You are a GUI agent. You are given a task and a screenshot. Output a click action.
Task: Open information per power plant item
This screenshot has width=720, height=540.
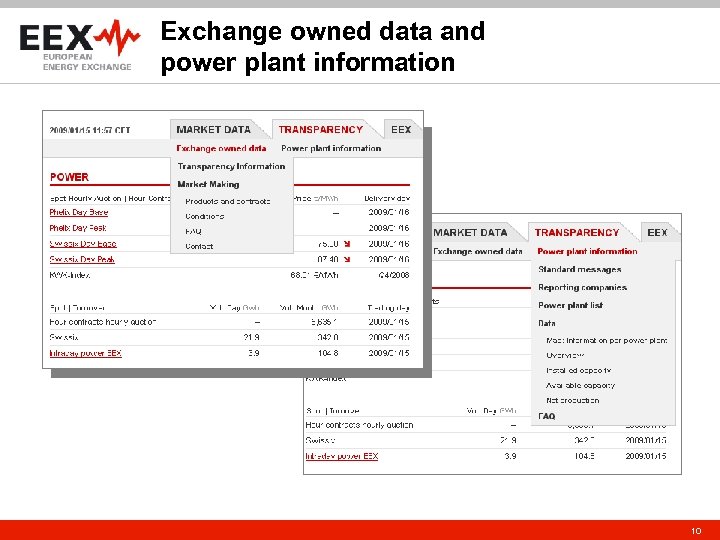(x=607, y=340)
